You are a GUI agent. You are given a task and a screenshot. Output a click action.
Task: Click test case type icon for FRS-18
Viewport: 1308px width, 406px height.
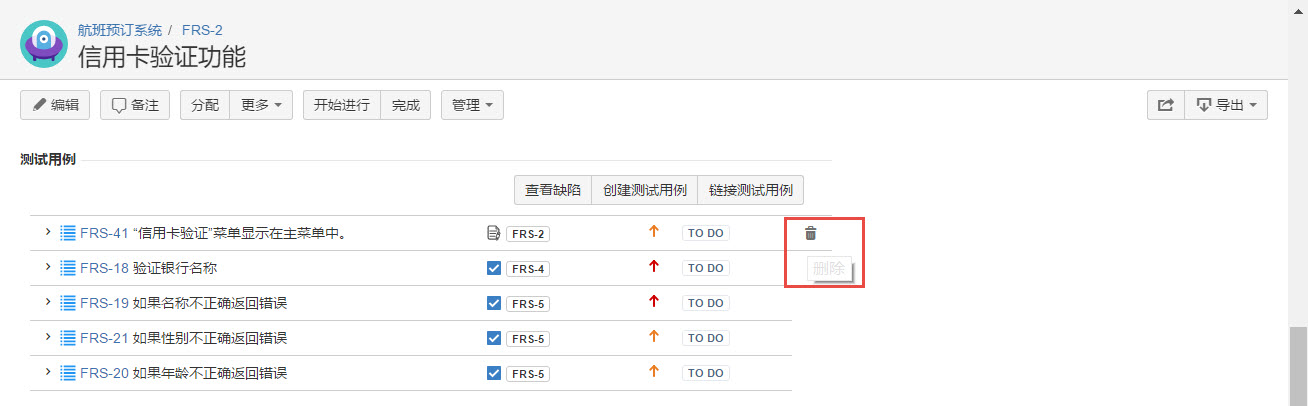click(68, 268)
